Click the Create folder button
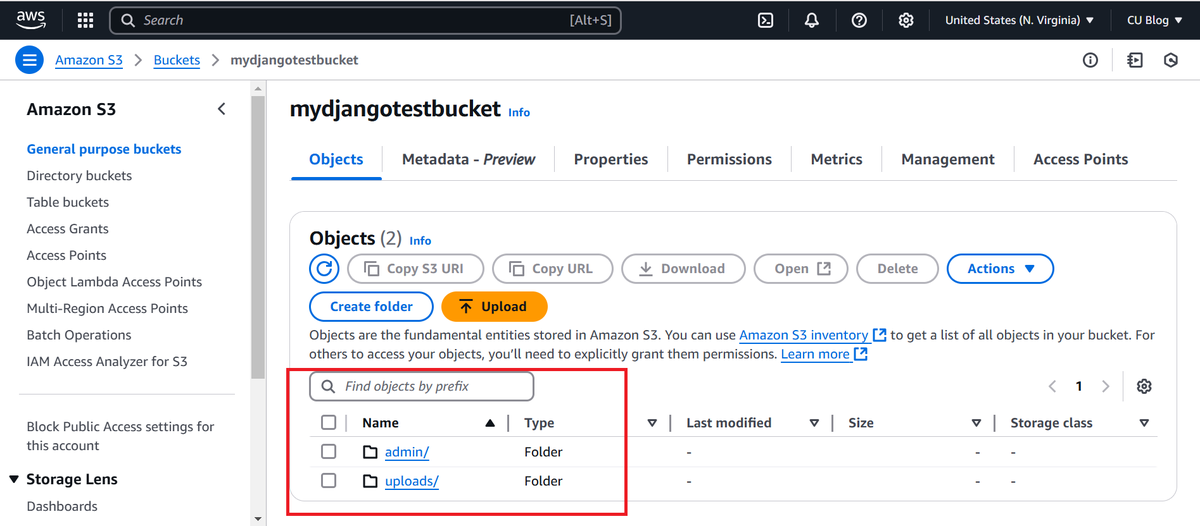Viewport: 1200px width, 526px height. coord(371,307)
